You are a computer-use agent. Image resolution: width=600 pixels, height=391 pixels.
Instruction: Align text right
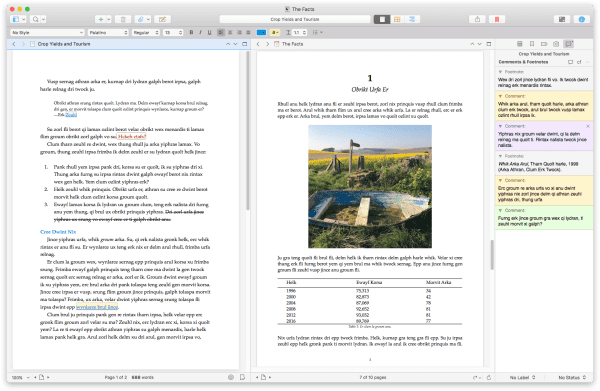tap(239, 33)
